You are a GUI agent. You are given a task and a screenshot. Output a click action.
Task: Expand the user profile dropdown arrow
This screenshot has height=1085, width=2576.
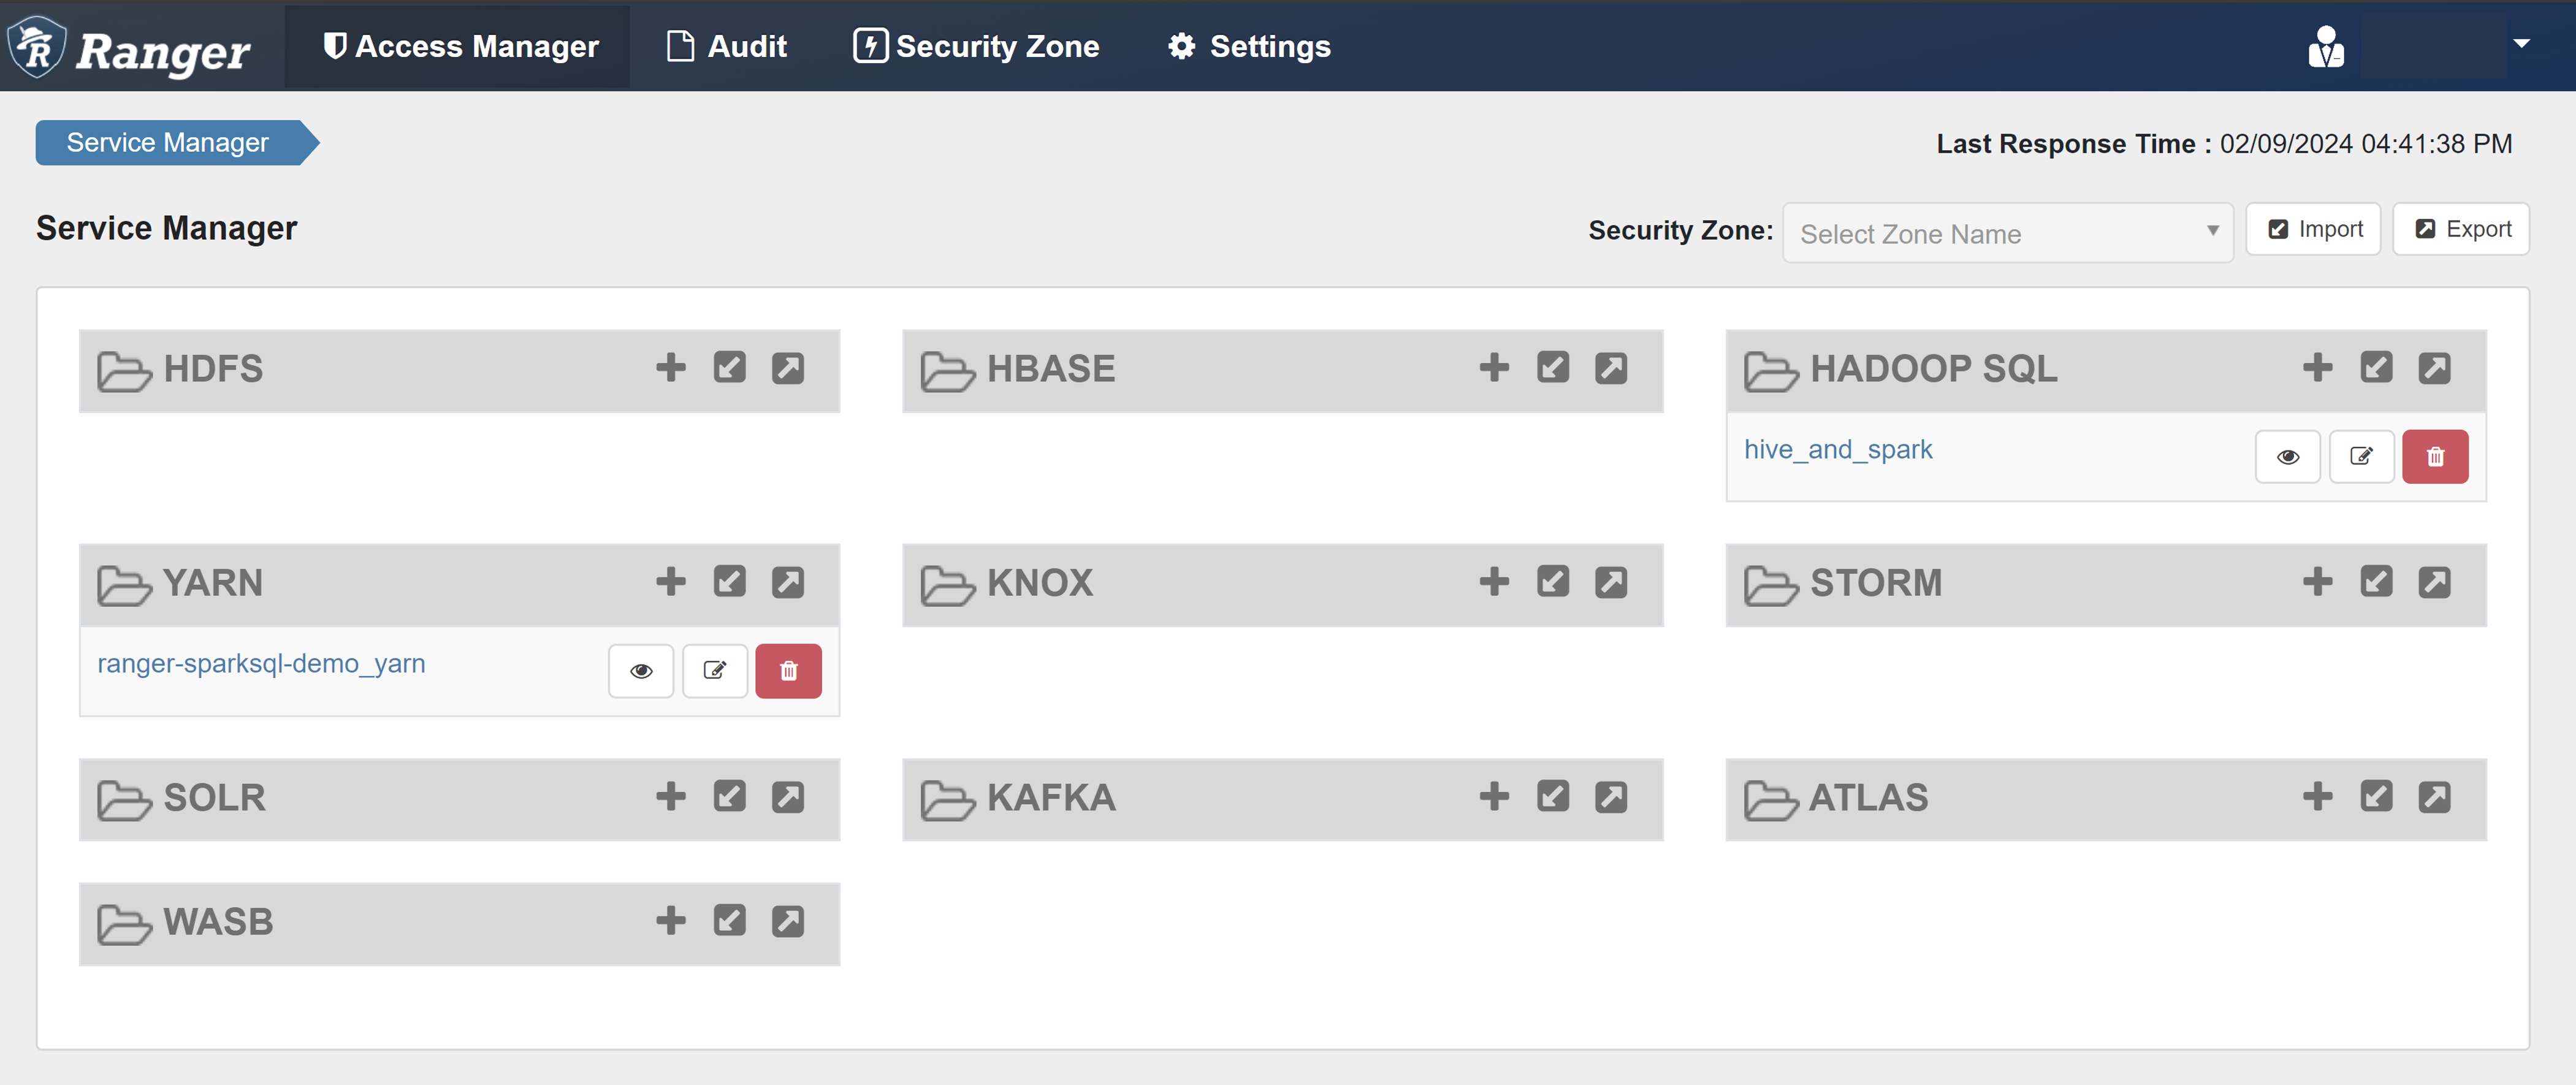pyautogui.click(x=2521, y=44)
